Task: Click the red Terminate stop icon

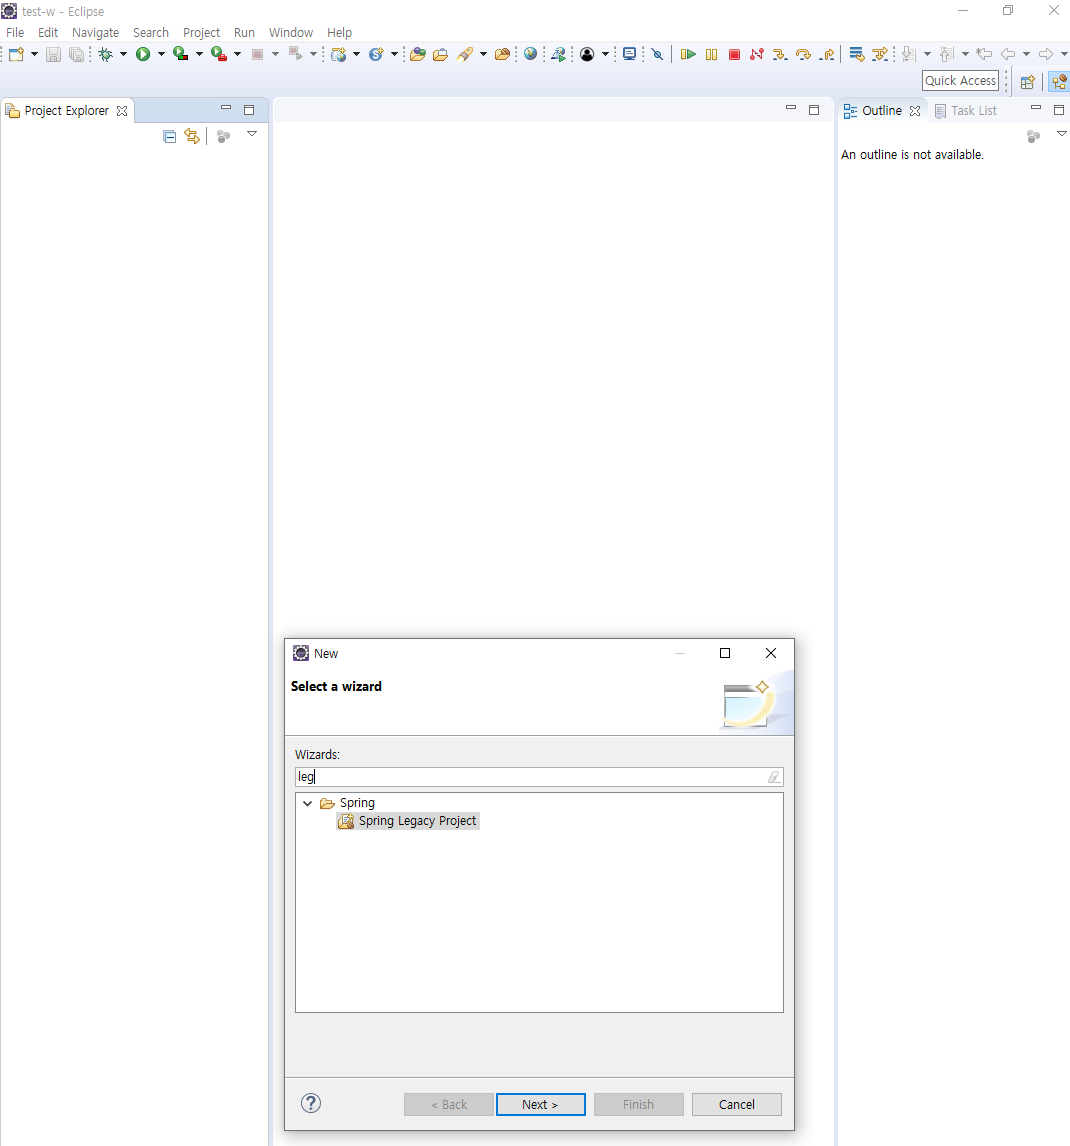Action: (735, 54)
